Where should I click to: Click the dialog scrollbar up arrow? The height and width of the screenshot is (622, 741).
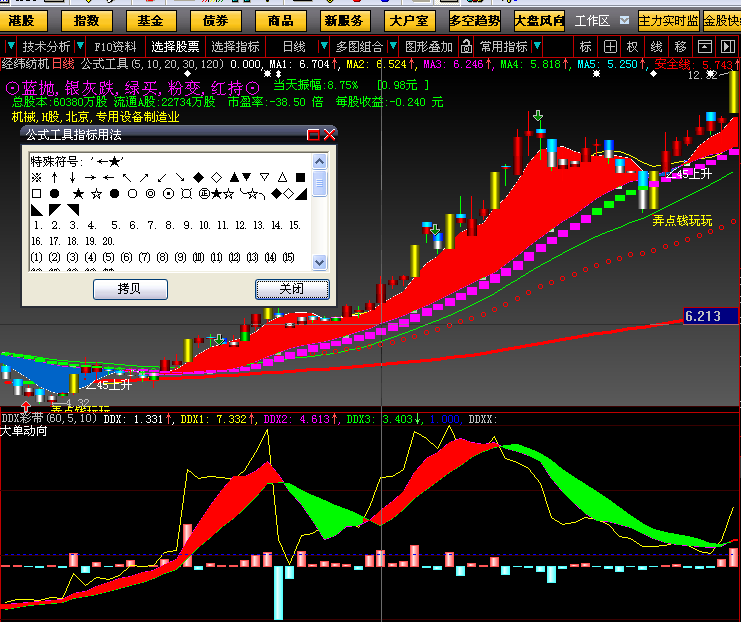click(319, 162)
